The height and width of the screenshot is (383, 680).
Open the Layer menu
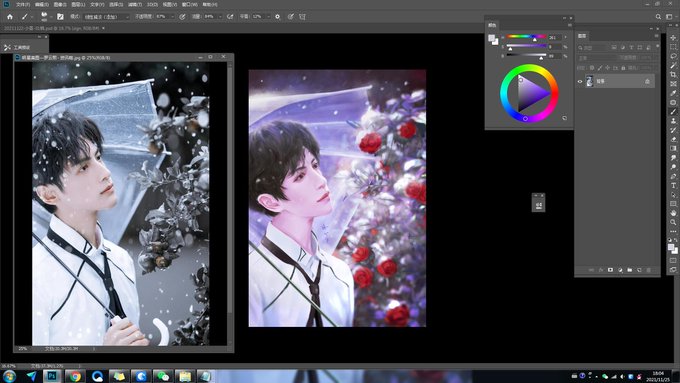pyautogui.click(x=78, y=4)
